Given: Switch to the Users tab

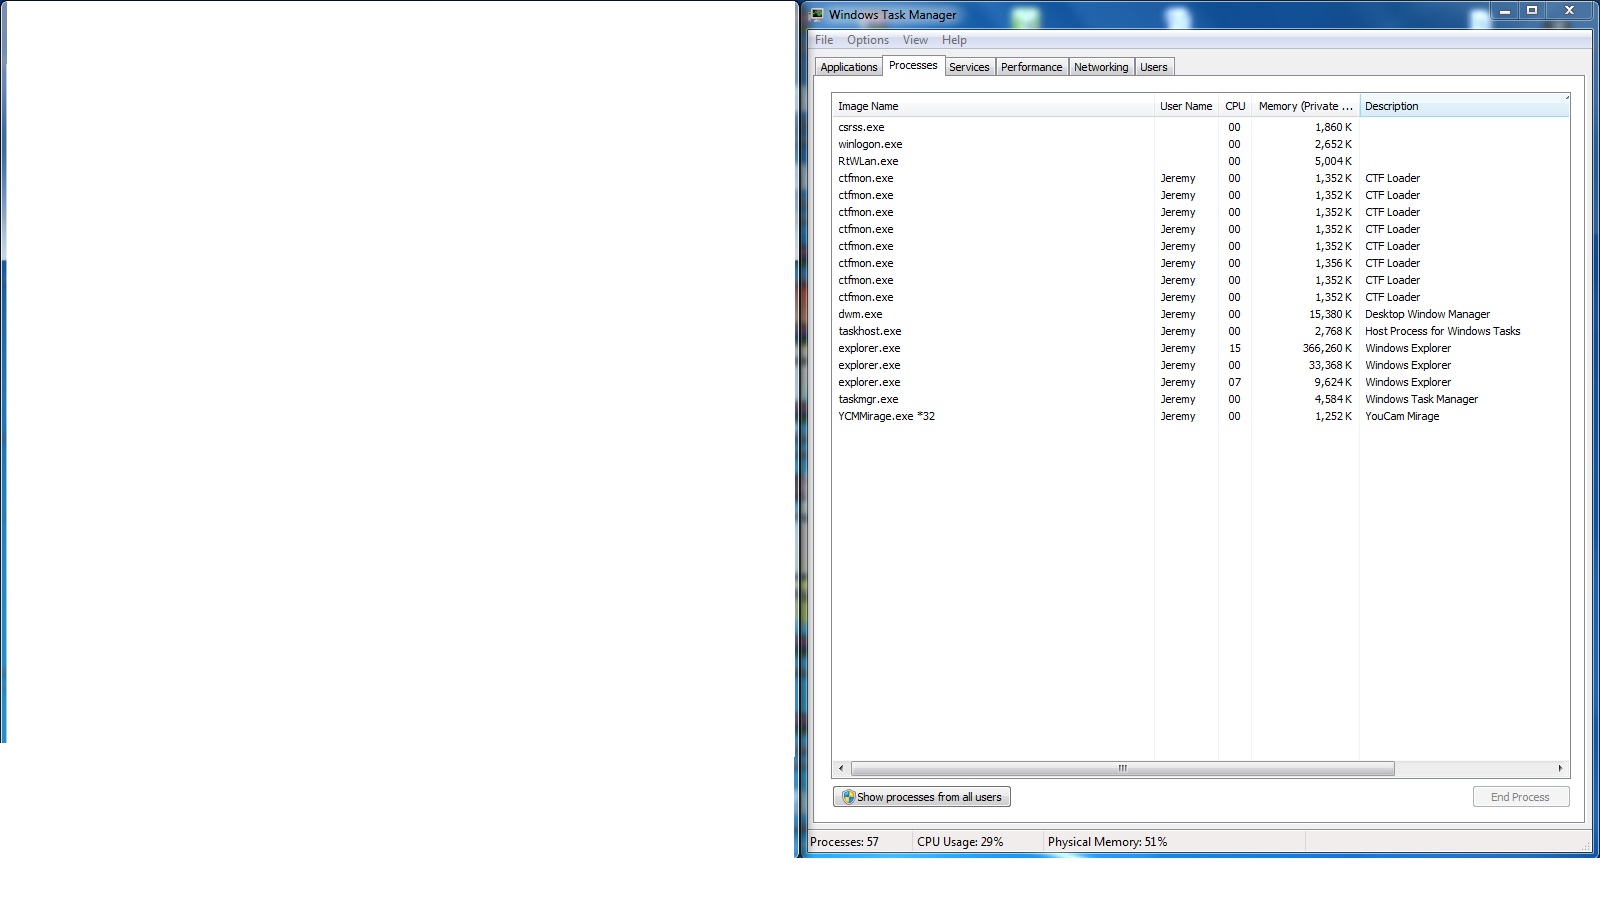Looking at the screenshot, I should coord(1154,67).
